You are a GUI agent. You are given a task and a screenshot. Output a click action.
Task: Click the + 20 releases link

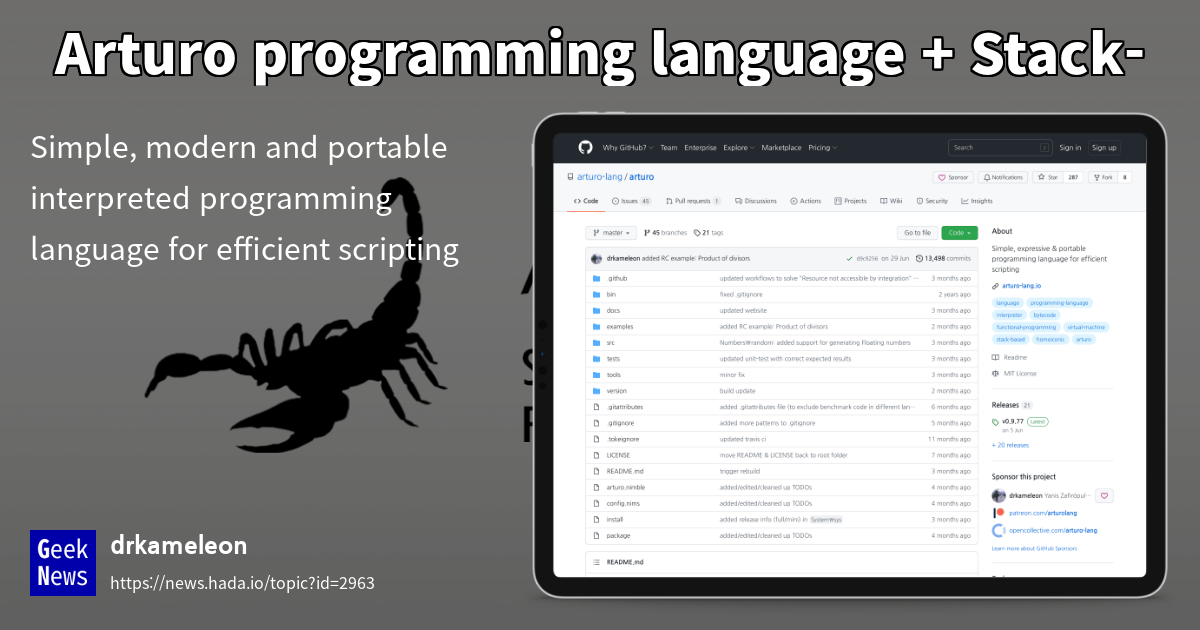click(x=1010, y=445)
